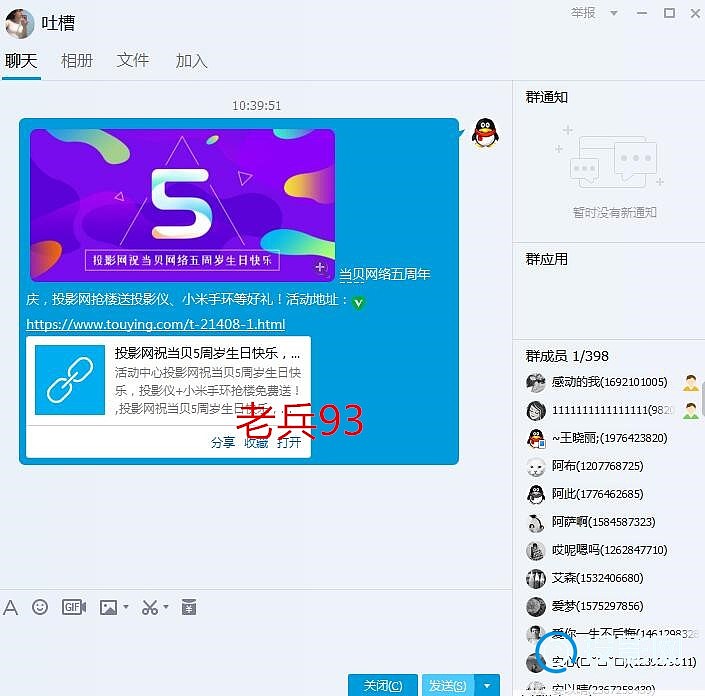Click the green V verified badge
This screenshot has height=696, width=705.
[x=358, y=303]
